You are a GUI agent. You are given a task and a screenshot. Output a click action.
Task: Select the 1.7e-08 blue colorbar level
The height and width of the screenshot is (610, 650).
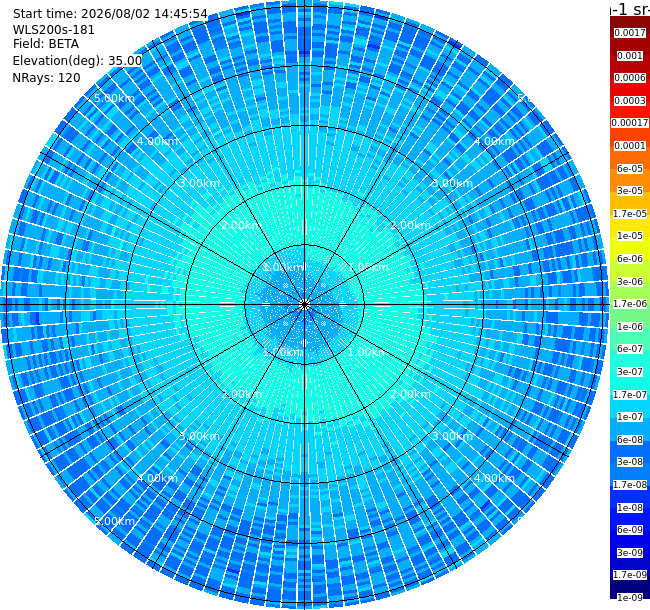[x=630, y=485]
